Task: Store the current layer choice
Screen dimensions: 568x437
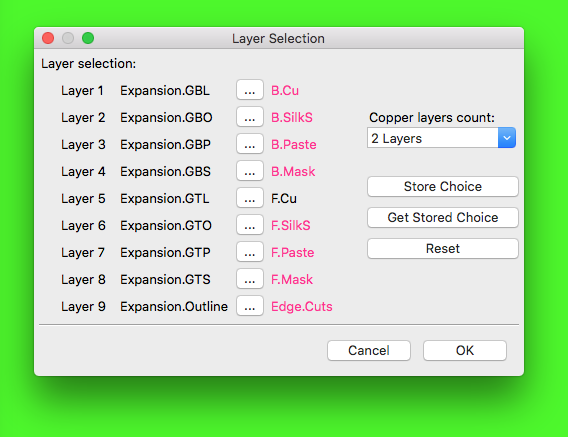Action: coord(443,187)
